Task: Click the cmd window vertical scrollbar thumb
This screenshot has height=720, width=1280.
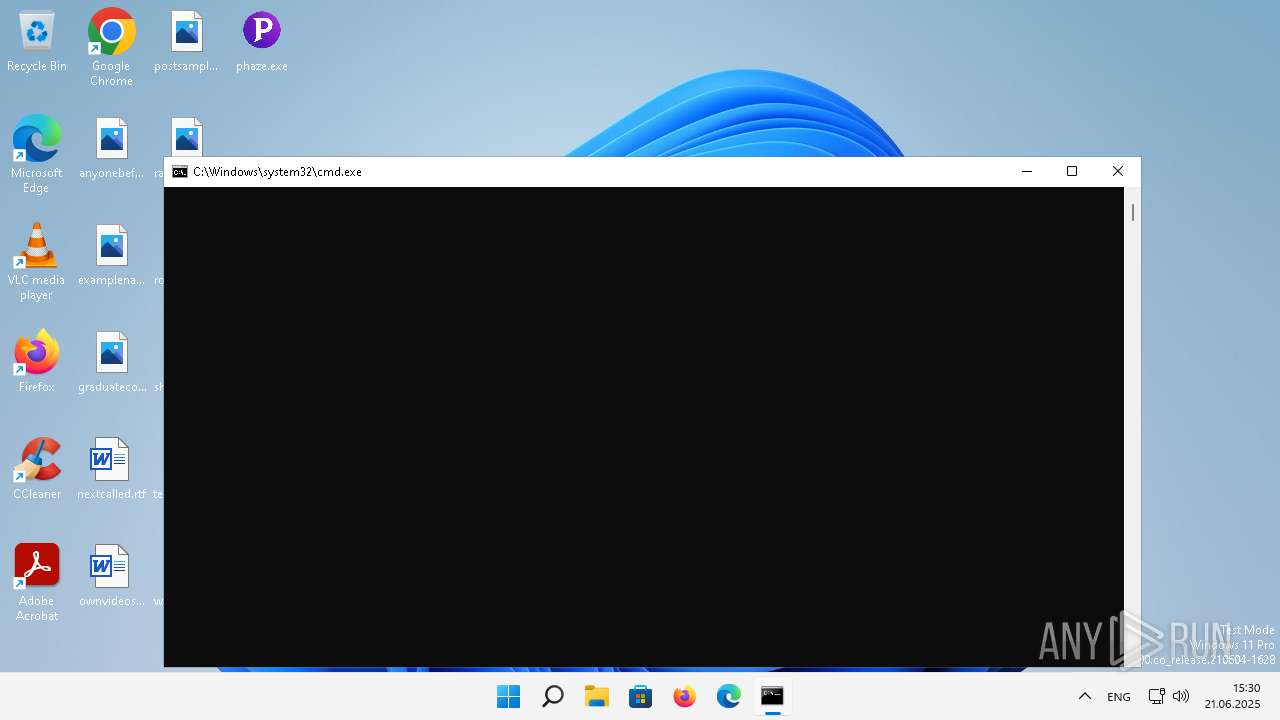Action: click(x=1133, y=212)
